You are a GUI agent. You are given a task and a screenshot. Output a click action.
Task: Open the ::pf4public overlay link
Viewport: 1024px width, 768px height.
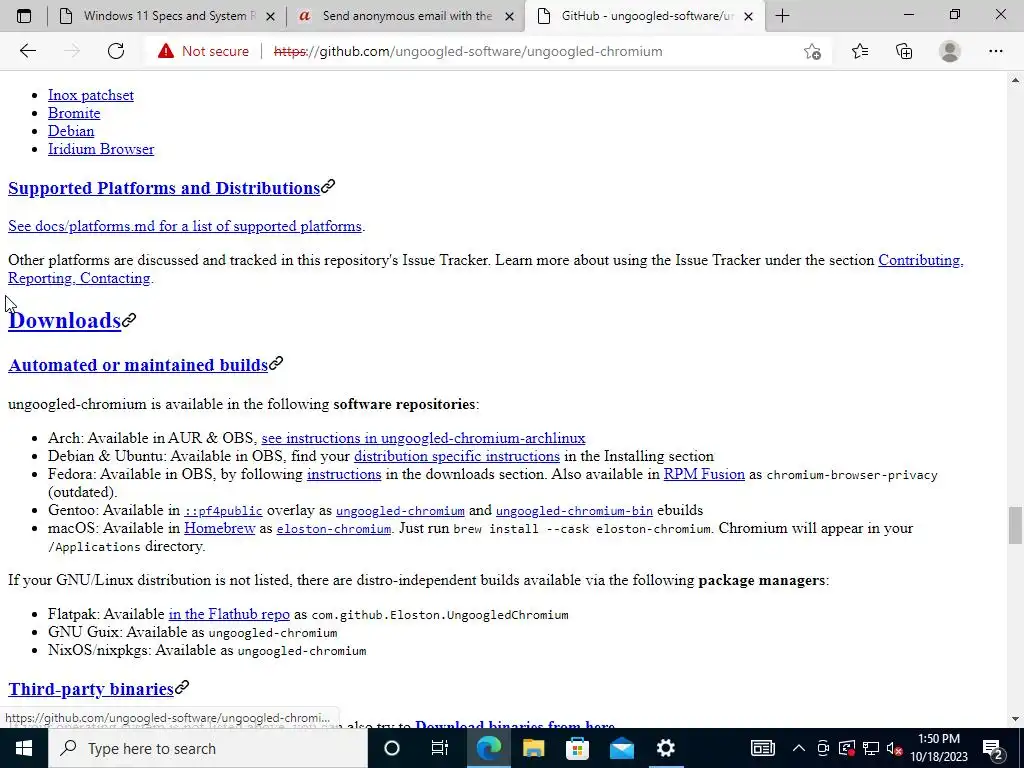pyautogui.click(x=223, y=511)
